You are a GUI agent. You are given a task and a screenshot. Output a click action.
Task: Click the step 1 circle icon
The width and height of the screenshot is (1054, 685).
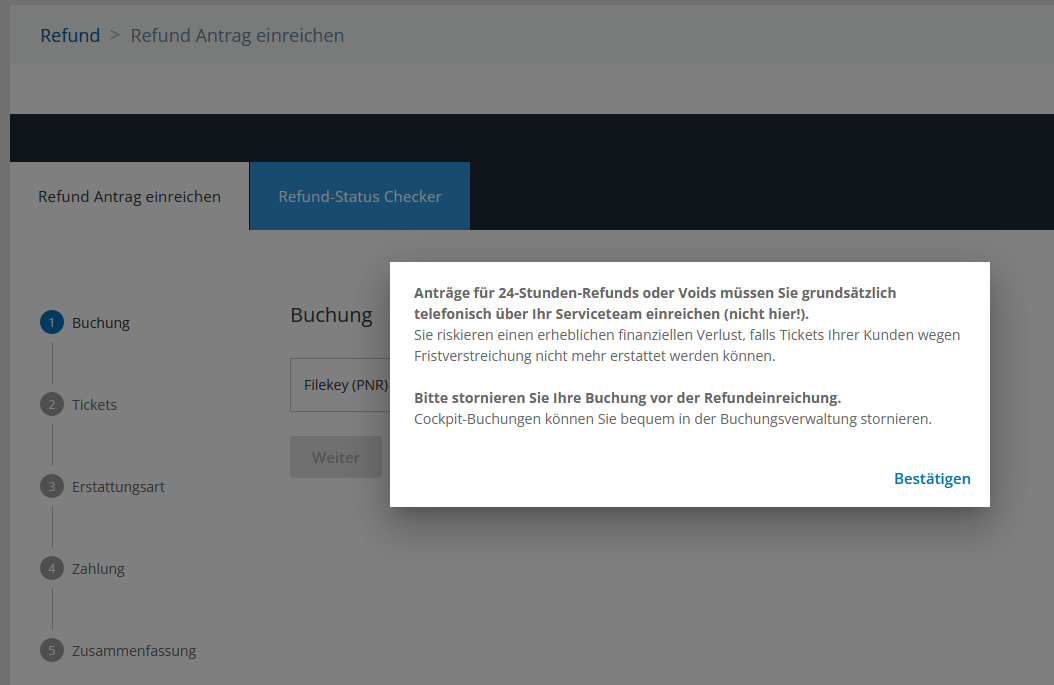click(x=51, y=322)
